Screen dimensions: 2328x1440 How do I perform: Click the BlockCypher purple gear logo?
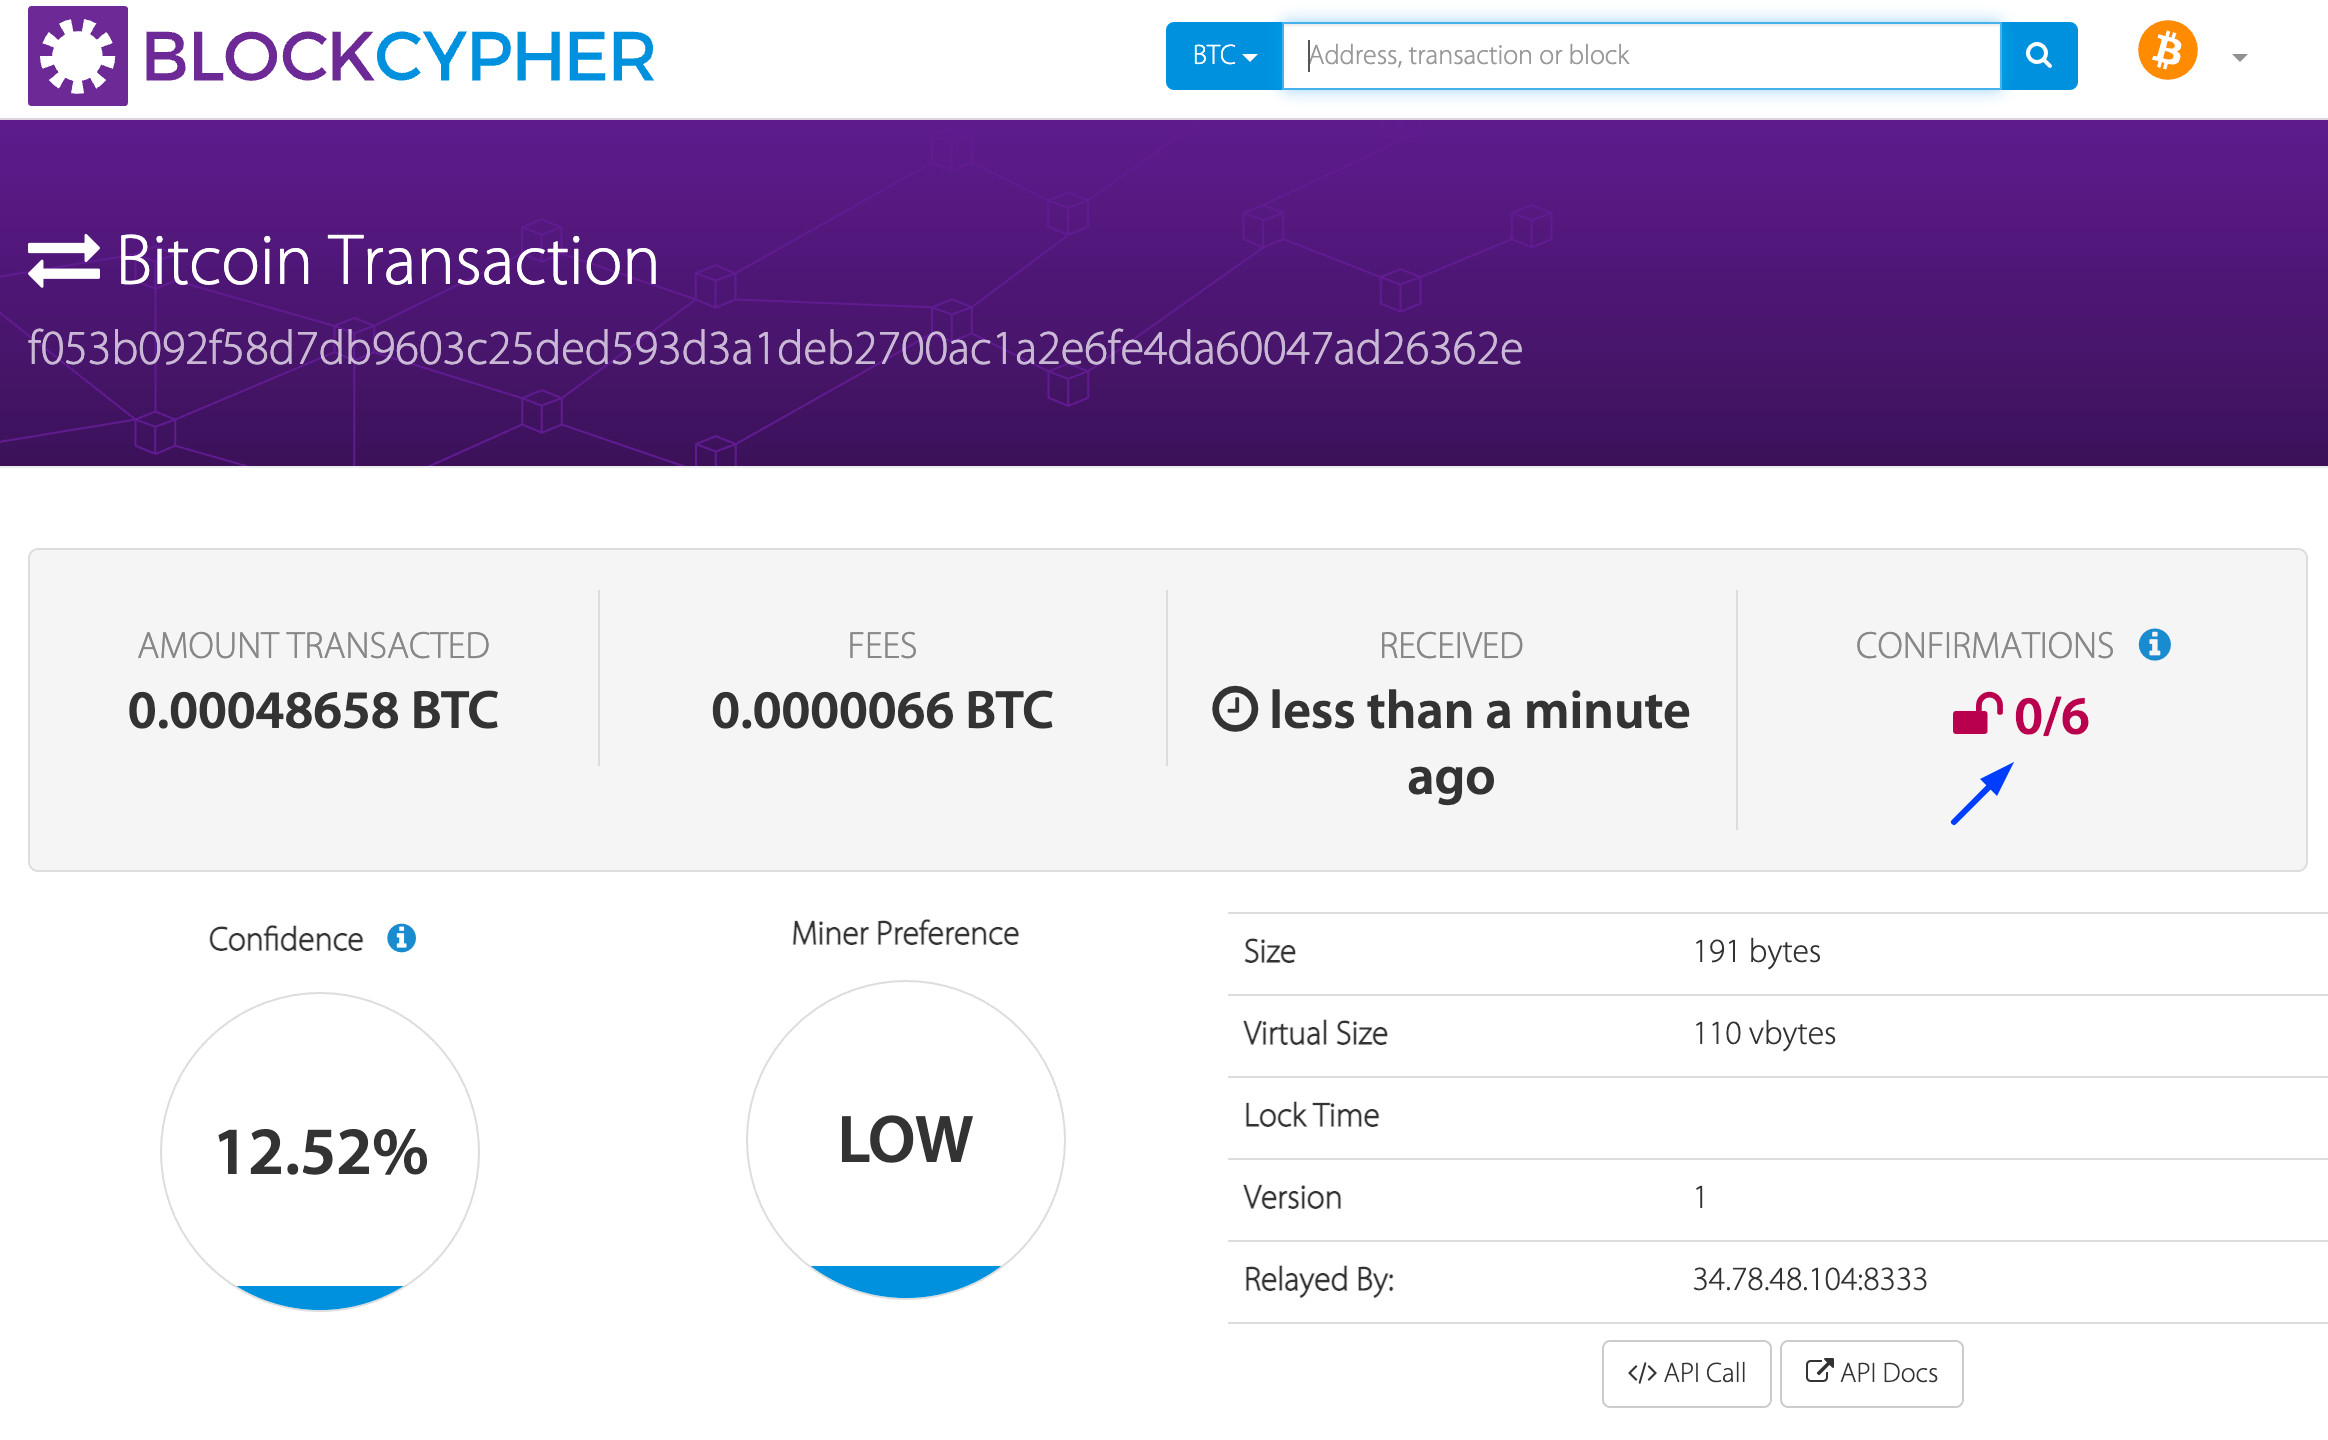tap(78, 57)
